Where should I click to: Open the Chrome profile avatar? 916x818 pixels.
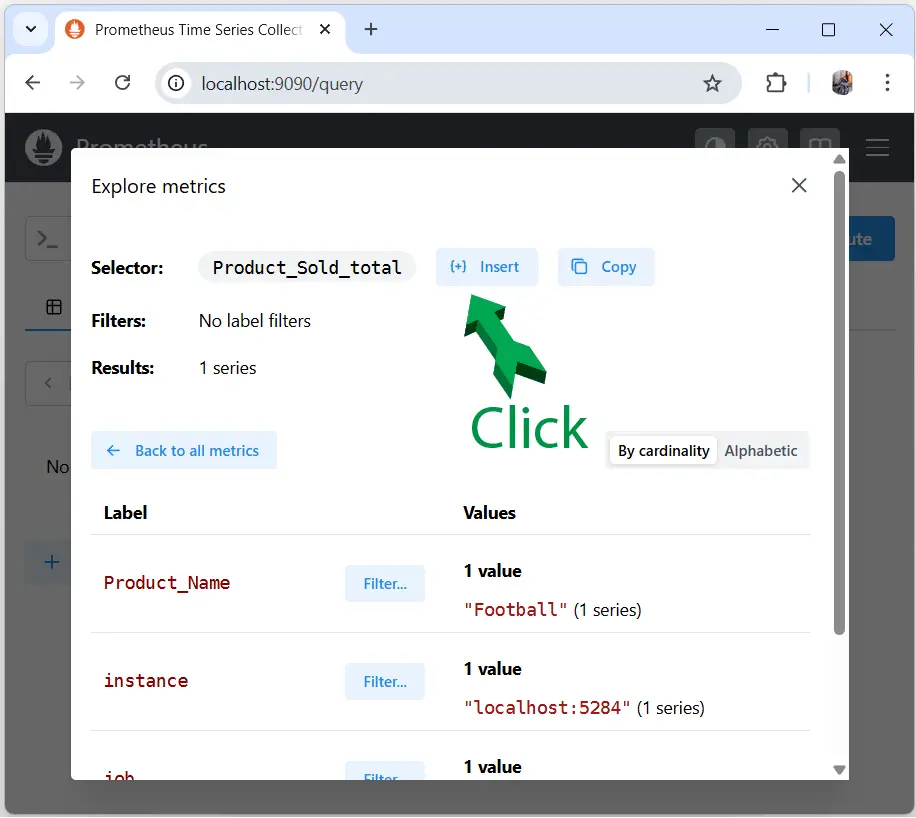pos(842,83)
